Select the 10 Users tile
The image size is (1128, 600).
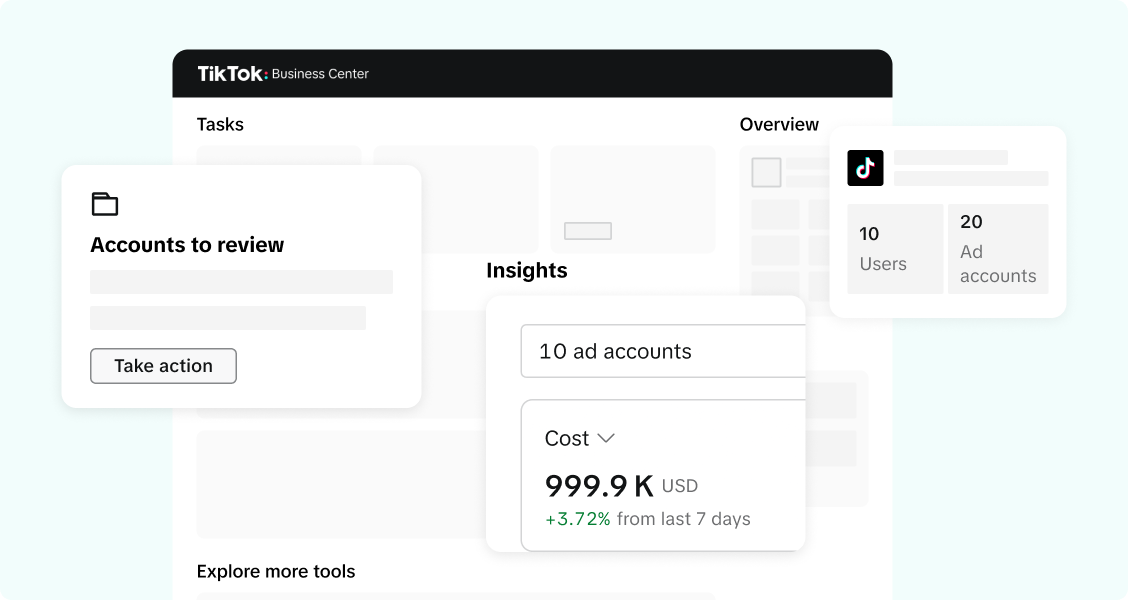tap(895, 249)
